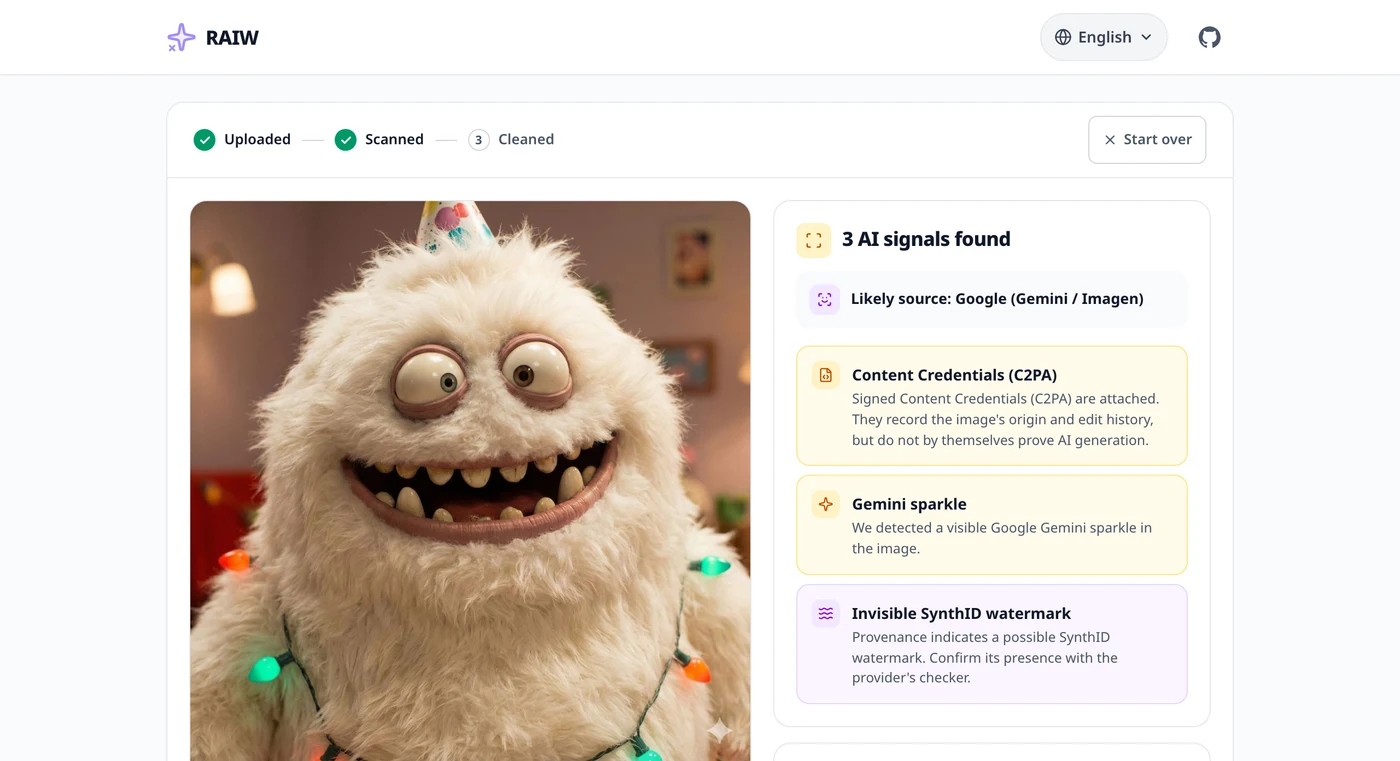This screenshot has height=761, width=1400.
Task: Click the X icon in Start over
Action: point(1110,140)
